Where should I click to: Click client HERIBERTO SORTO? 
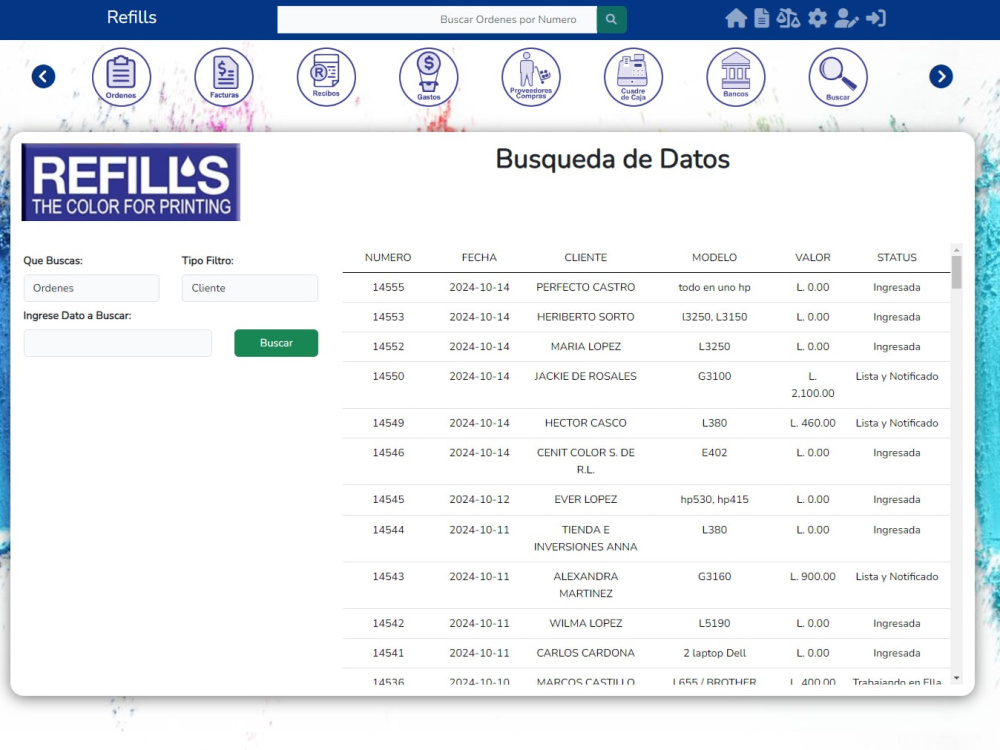[585, 317]
